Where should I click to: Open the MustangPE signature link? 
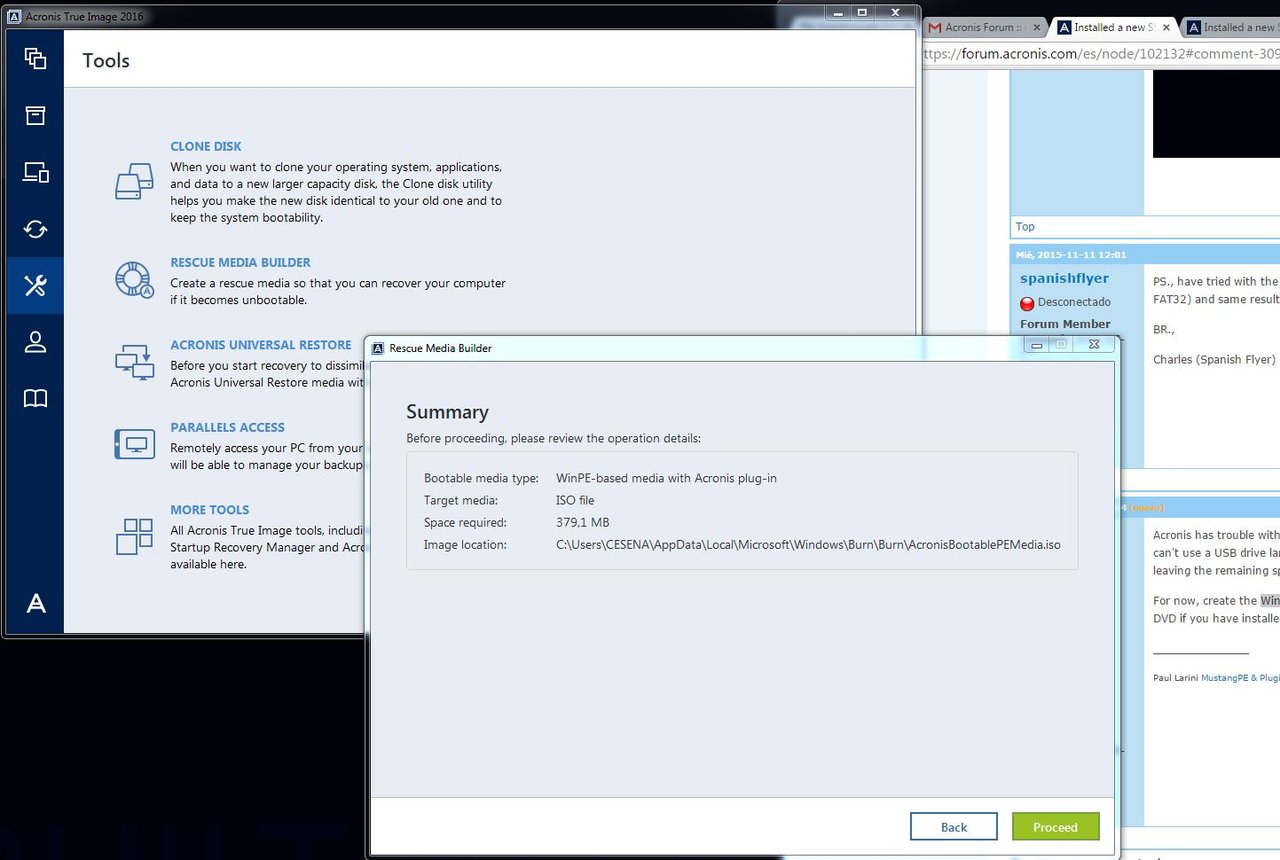pyautogui.click(x=1240, y=677)
